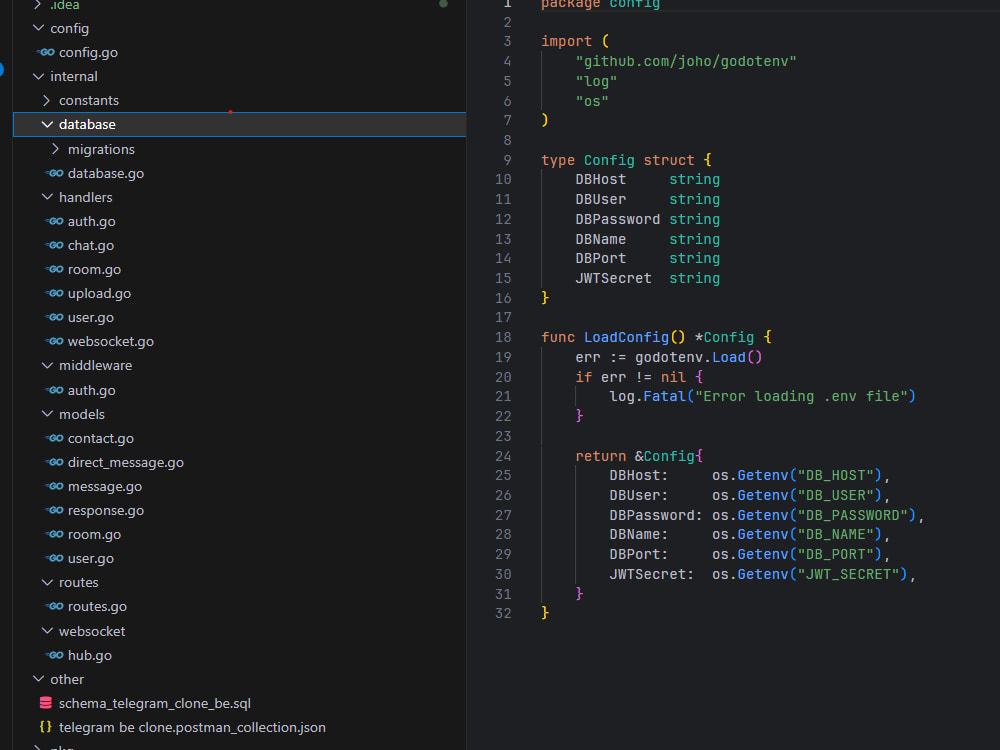Collapse the internal folder chevron

38,76
